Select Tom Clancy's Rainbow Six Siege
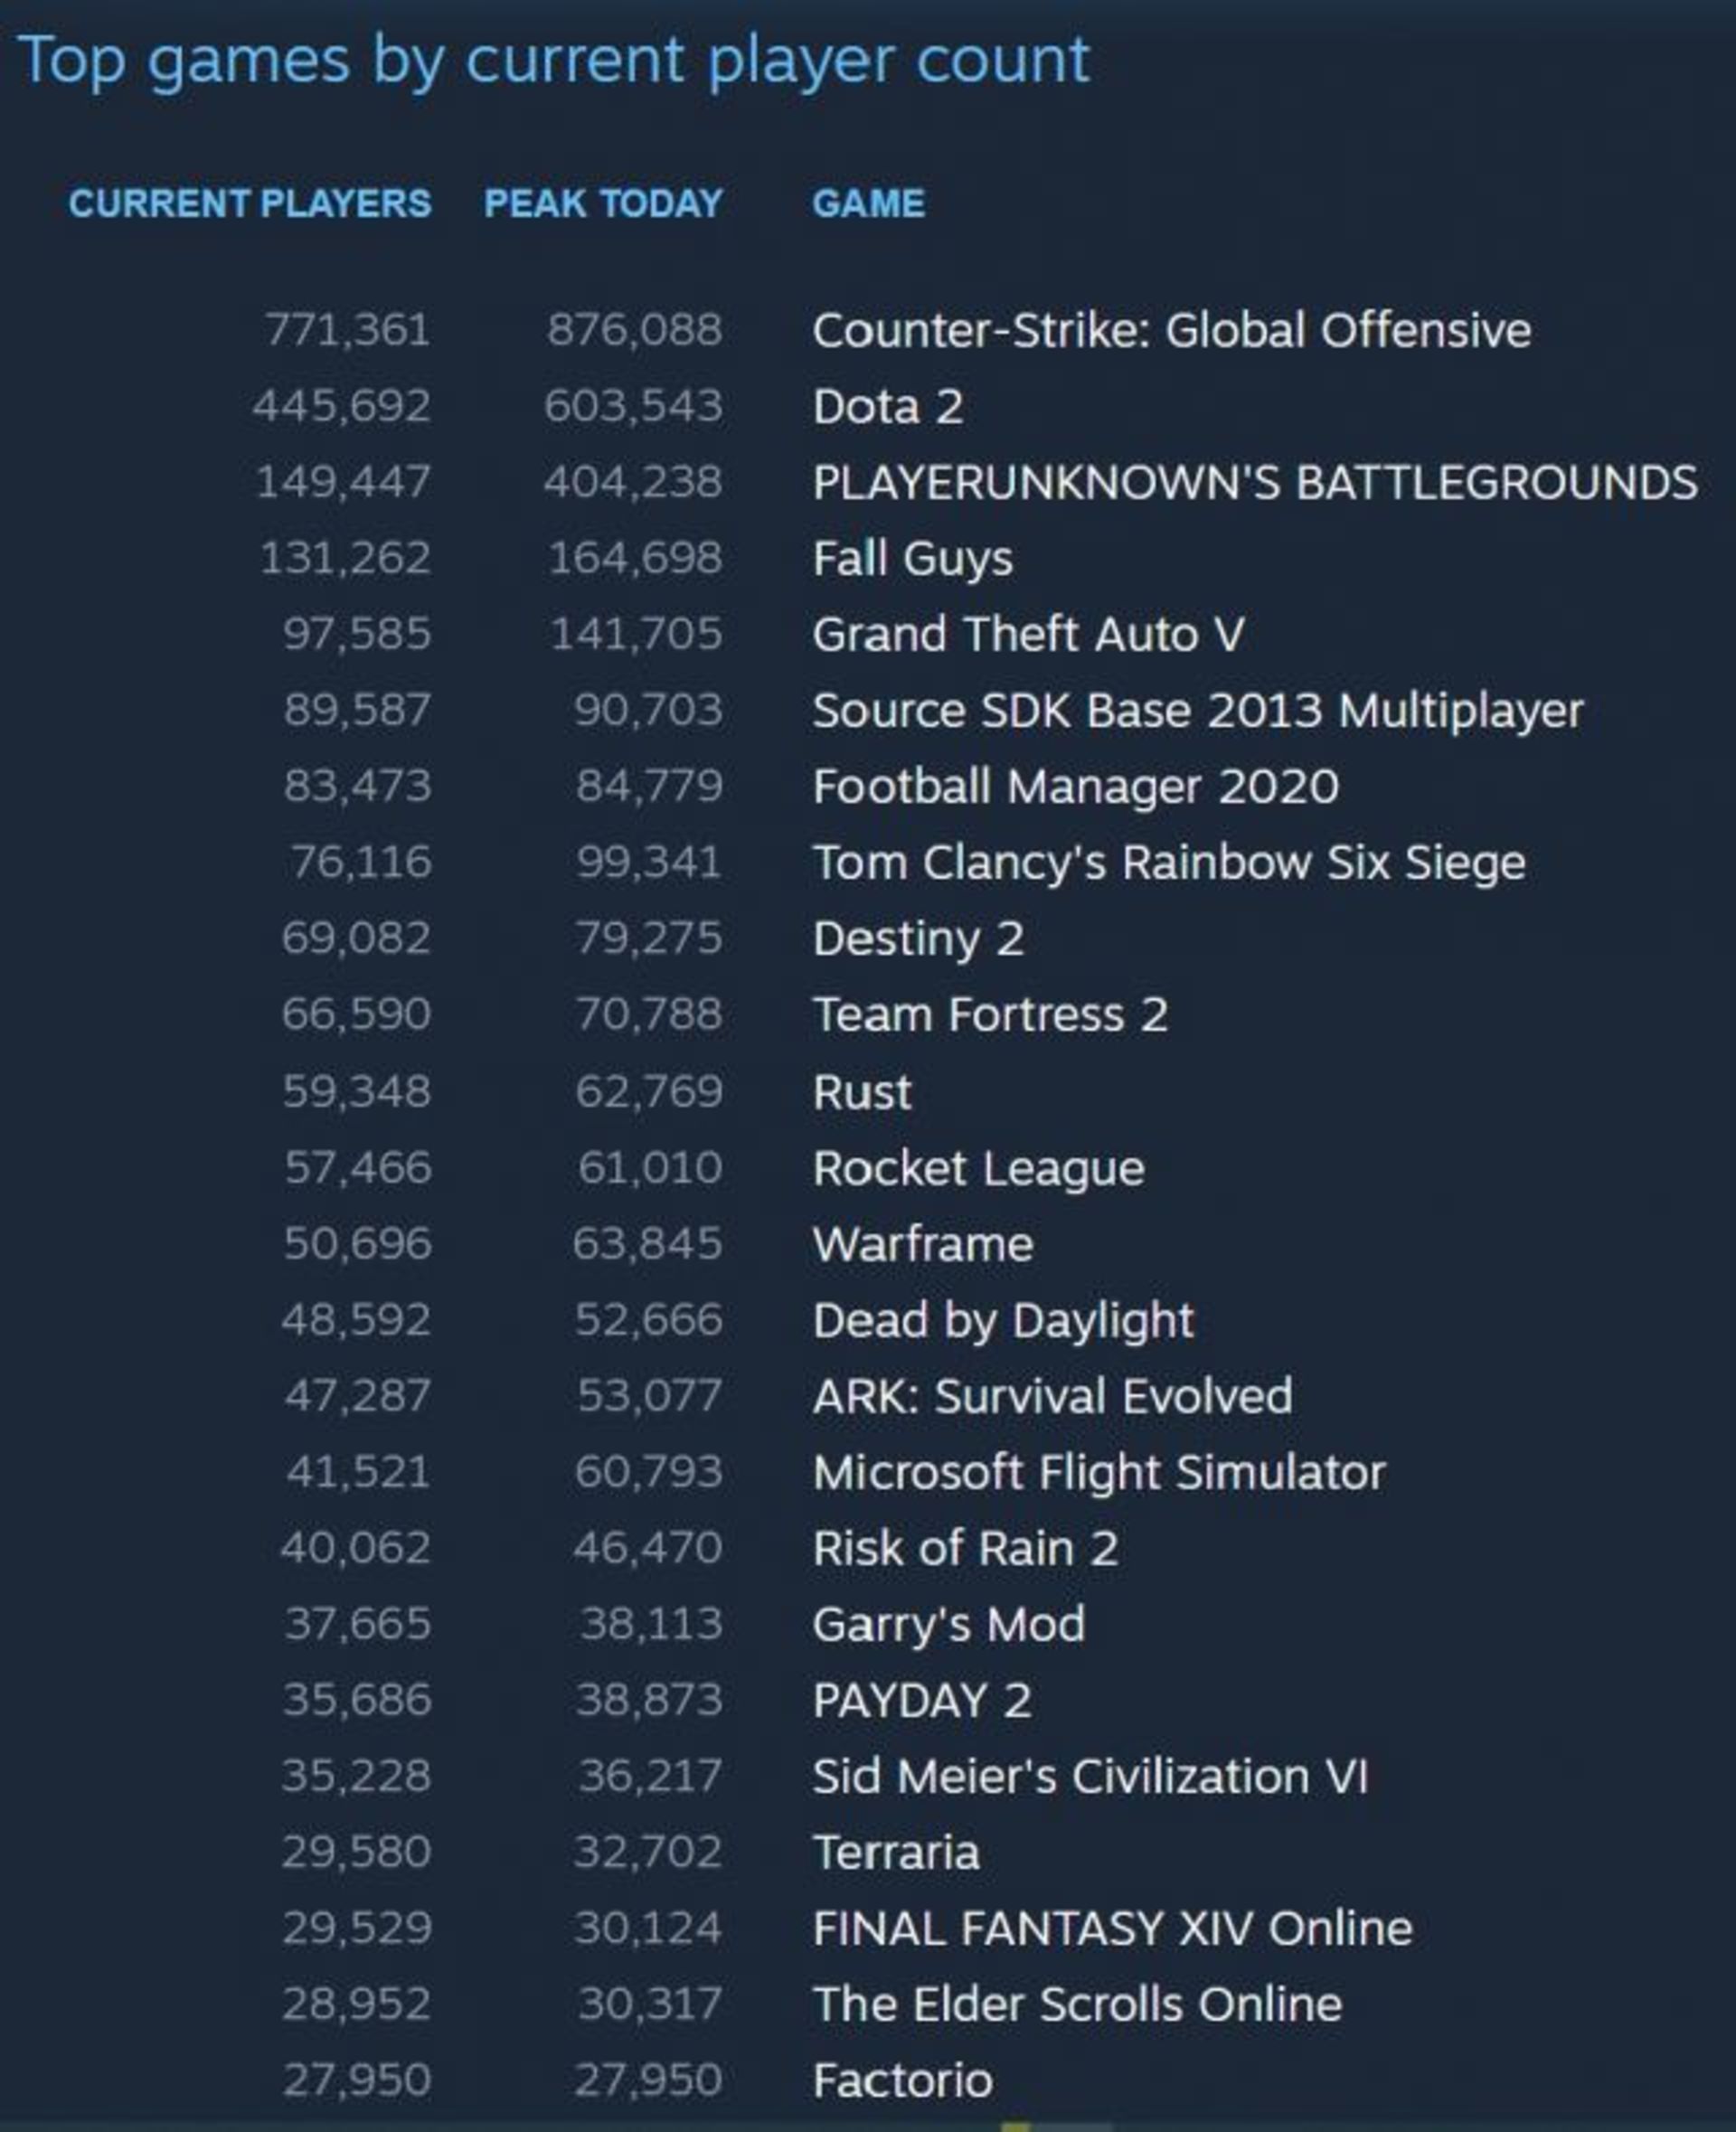 (1168, 862)
